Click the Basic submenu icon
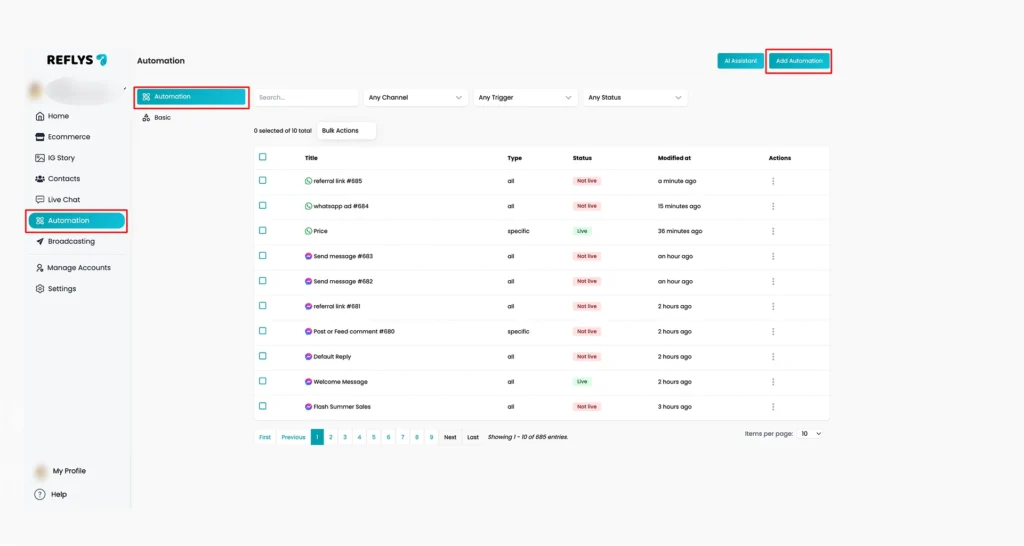 point(146,118)
